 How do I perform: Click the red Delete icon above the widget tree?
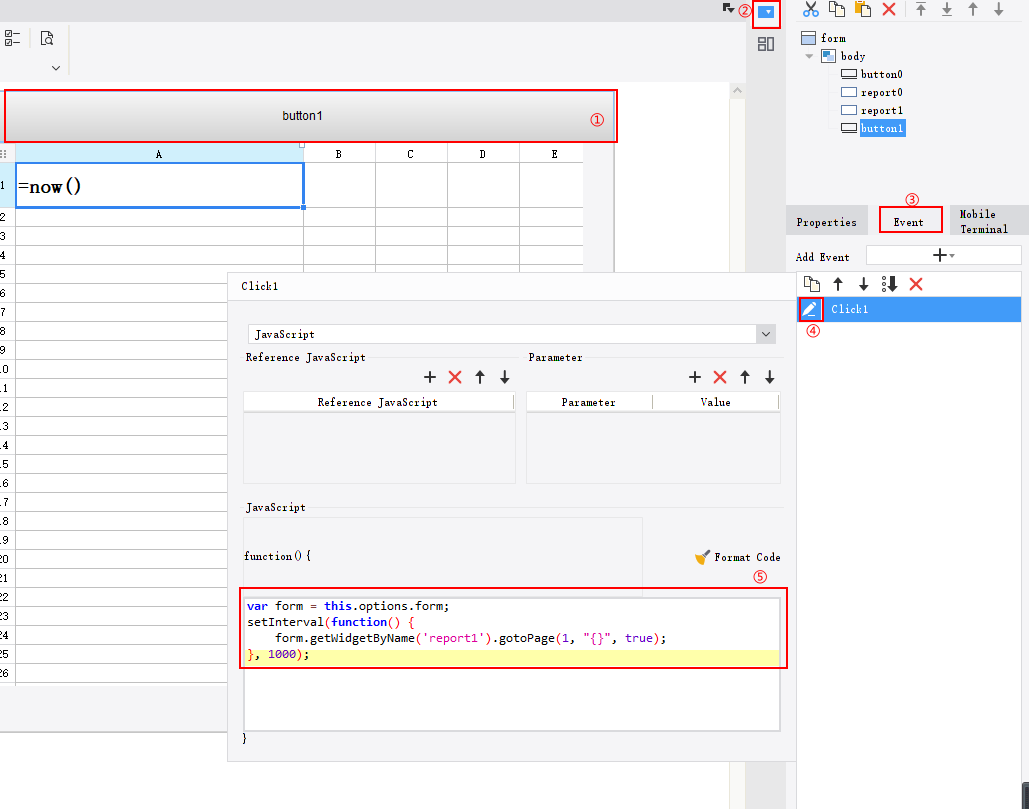click(890, 10)
